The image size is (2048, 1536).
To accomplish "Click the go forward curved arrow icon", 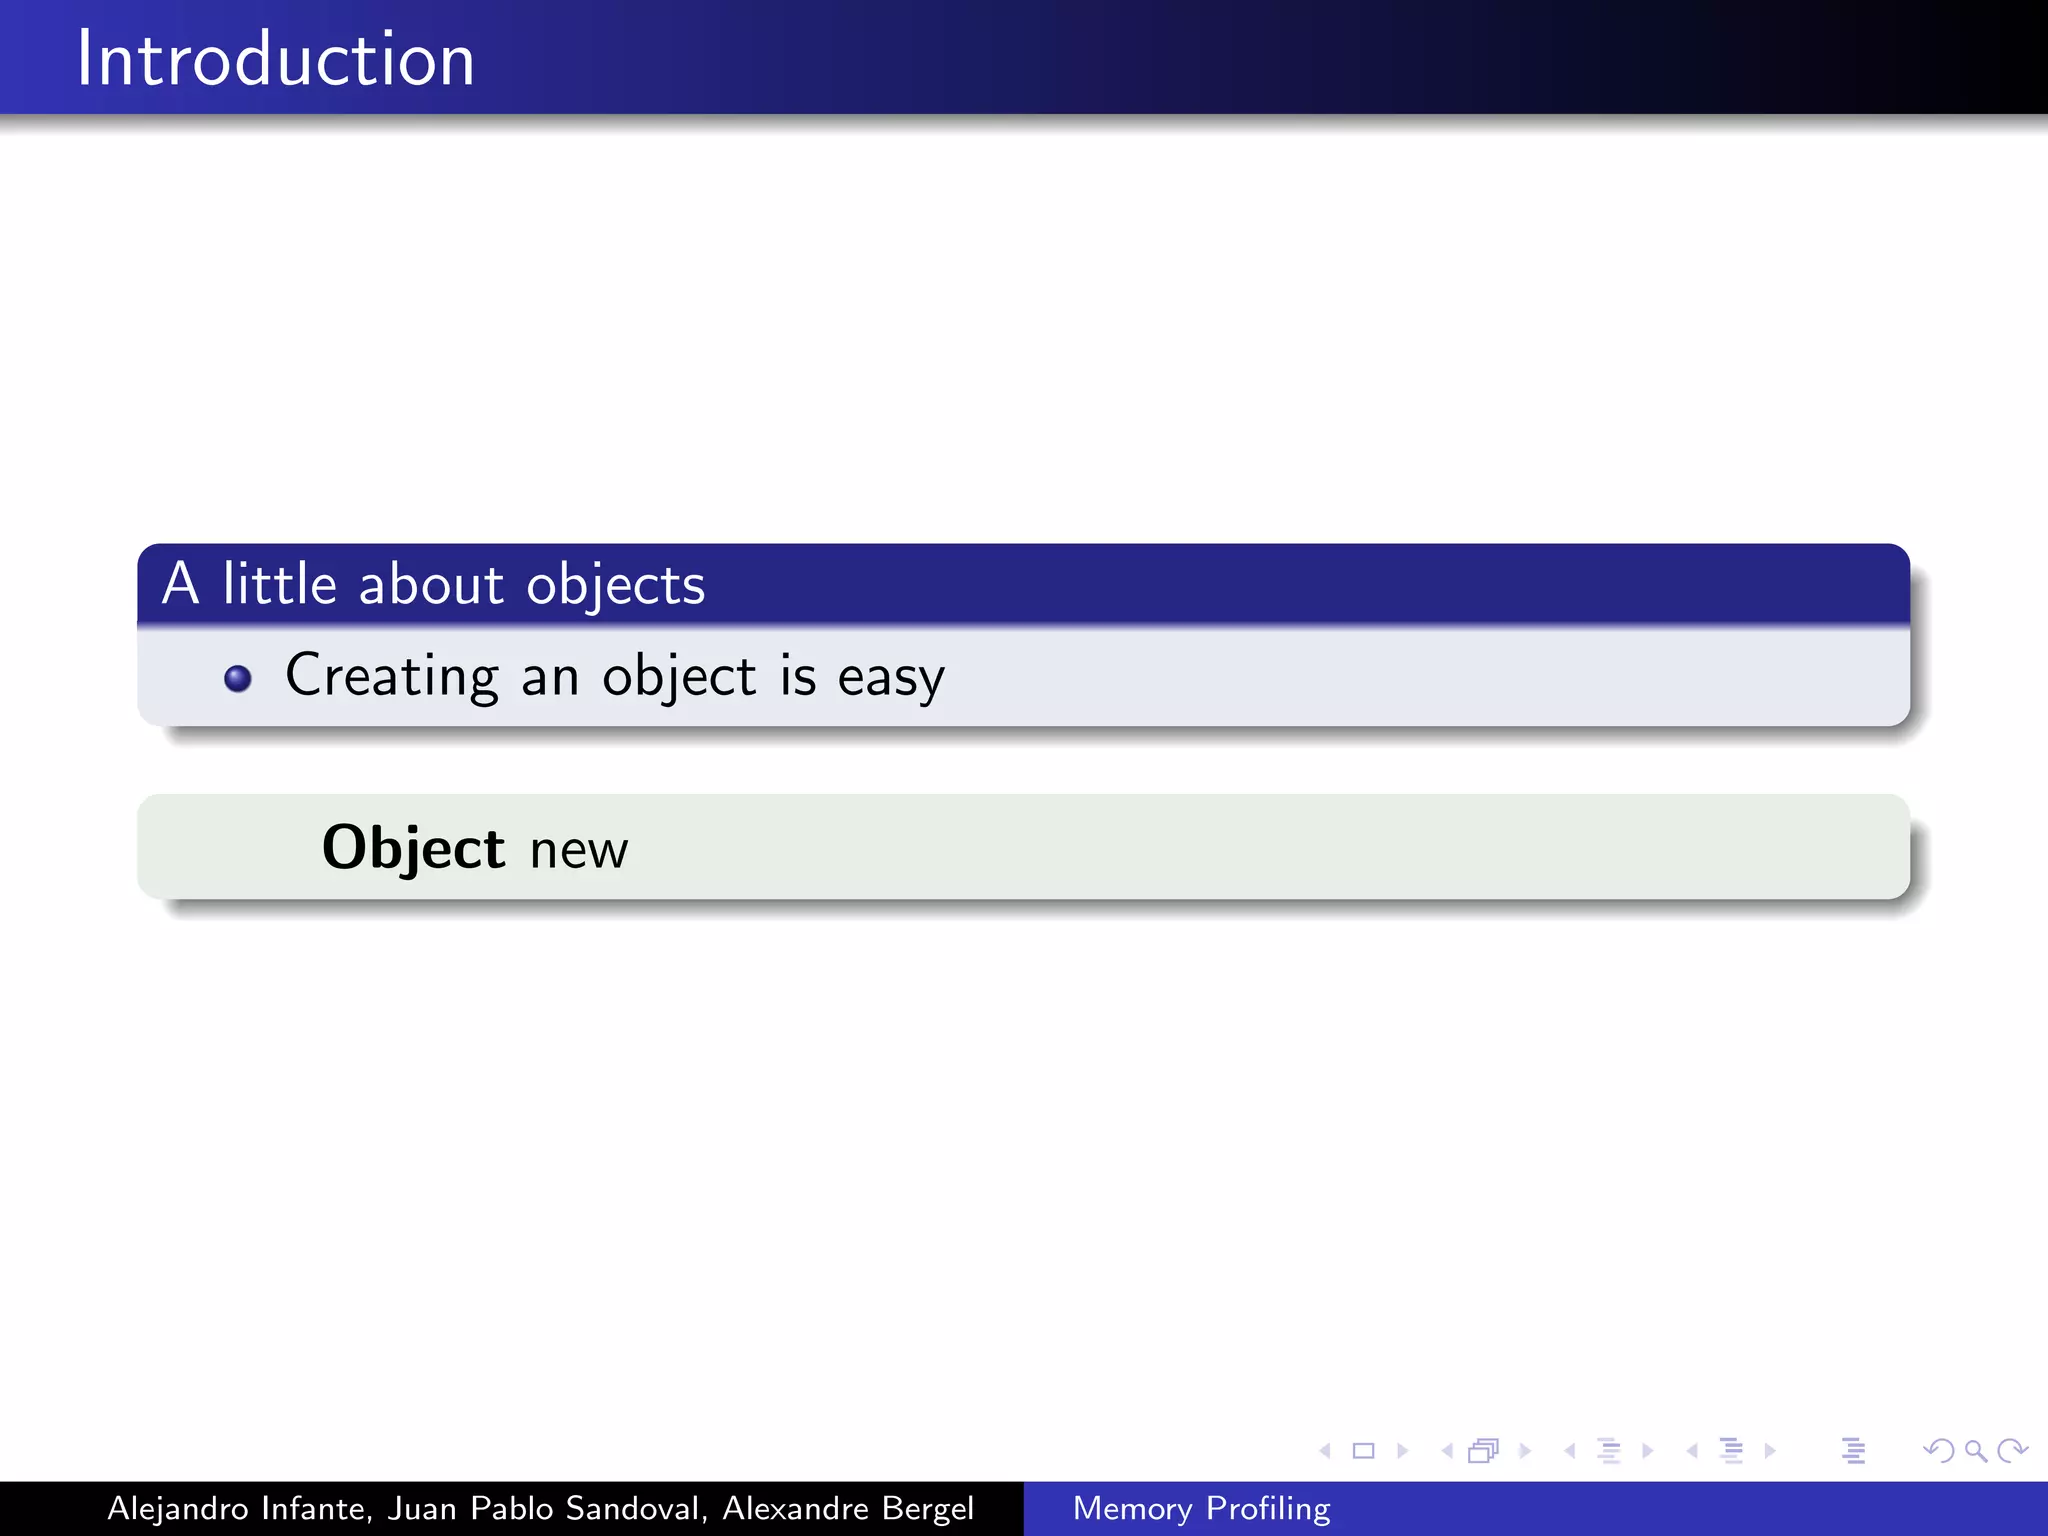I will coord(2012,1451).
